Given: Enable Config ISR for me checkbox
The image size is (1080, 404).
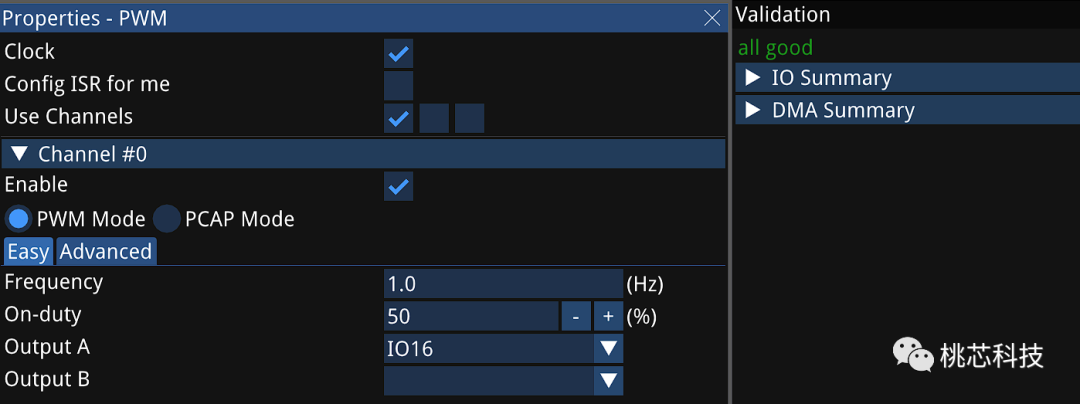Looking at the screenshot, I should tap(399, 85).
